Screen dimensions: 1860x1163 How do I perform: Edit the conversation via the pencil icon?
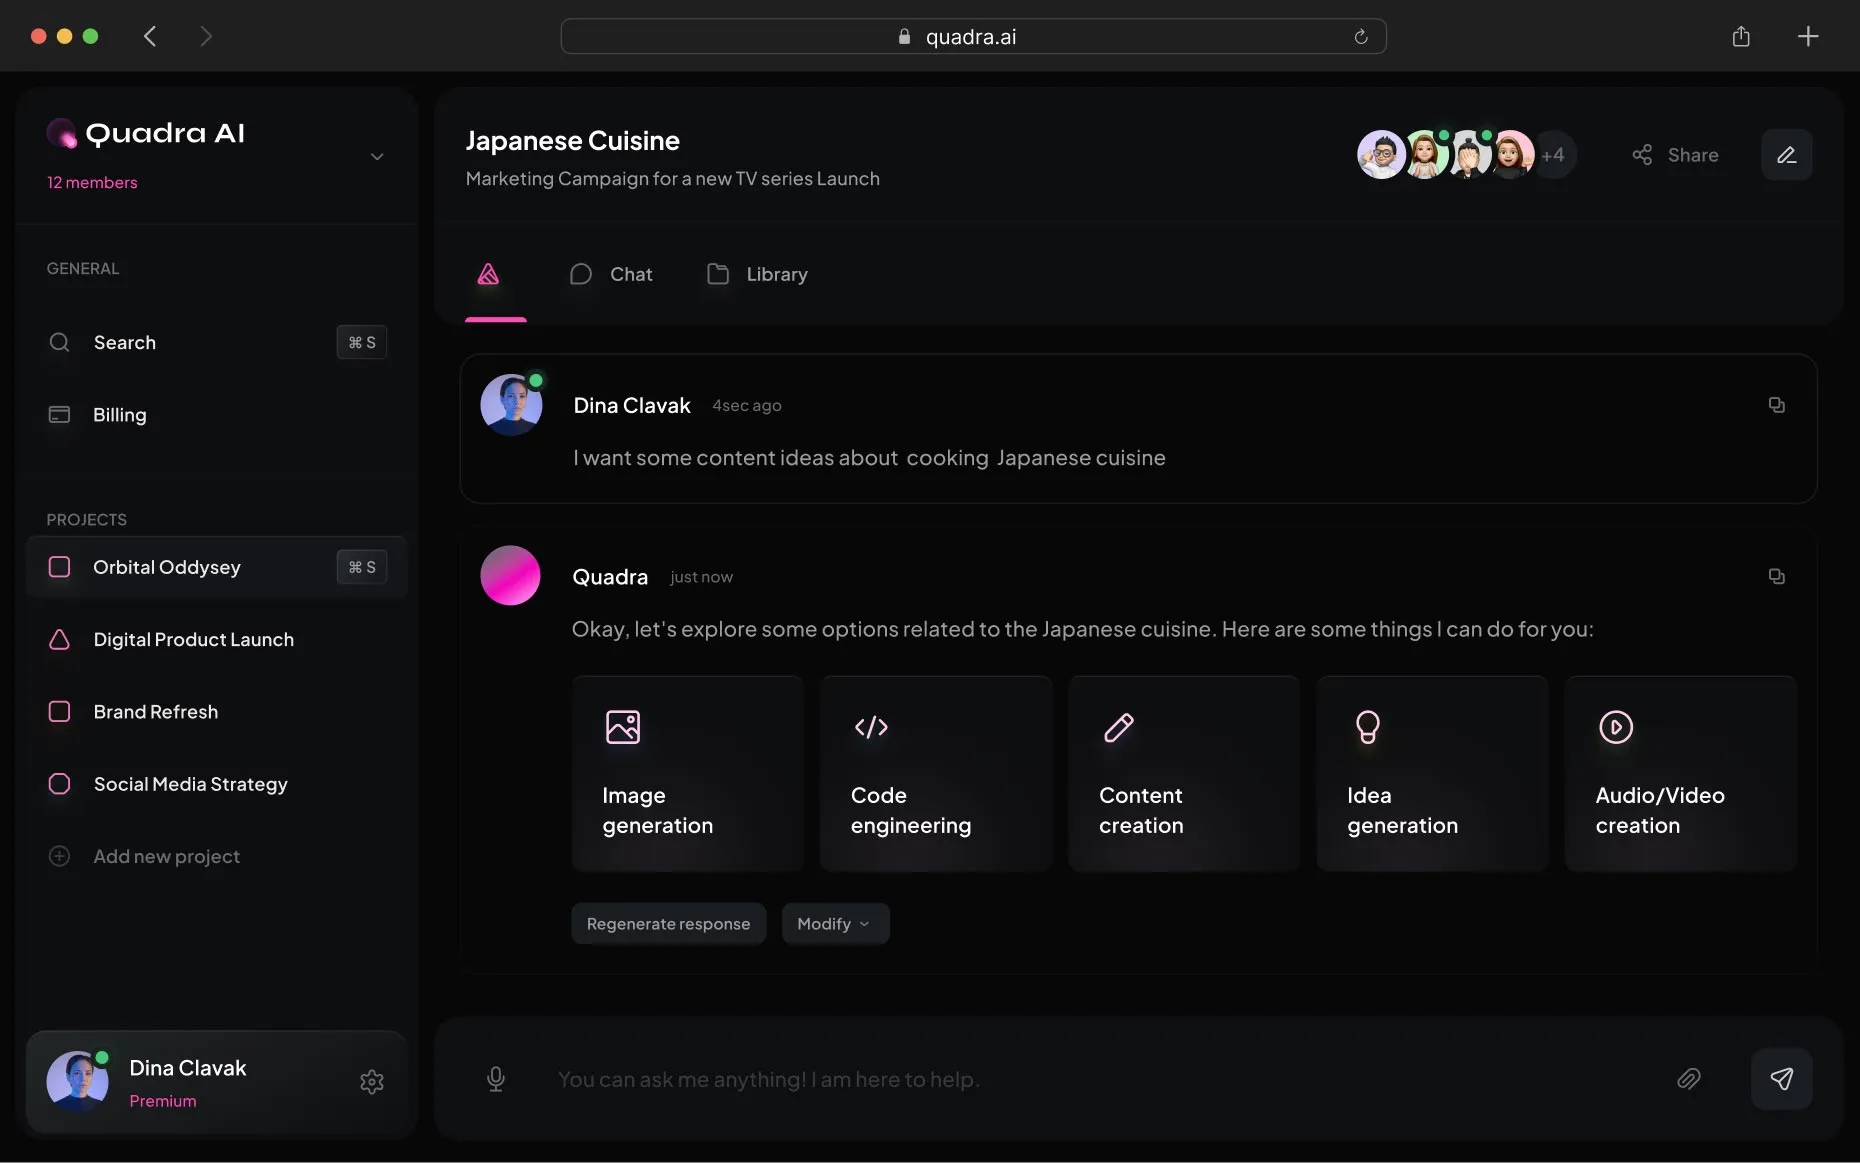pos(1787,154)
